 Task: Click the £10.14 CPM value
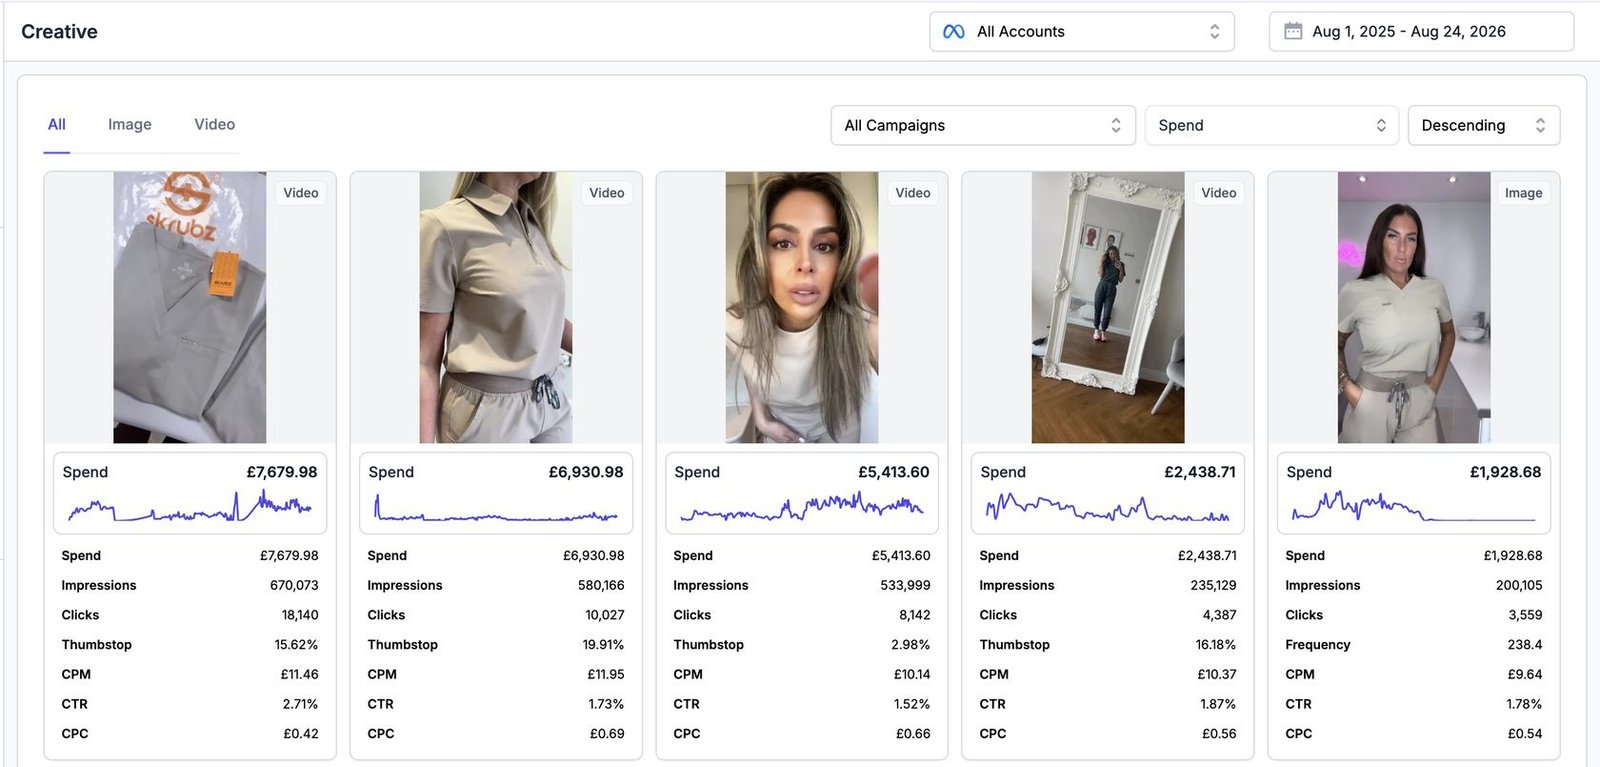(912, 675)
